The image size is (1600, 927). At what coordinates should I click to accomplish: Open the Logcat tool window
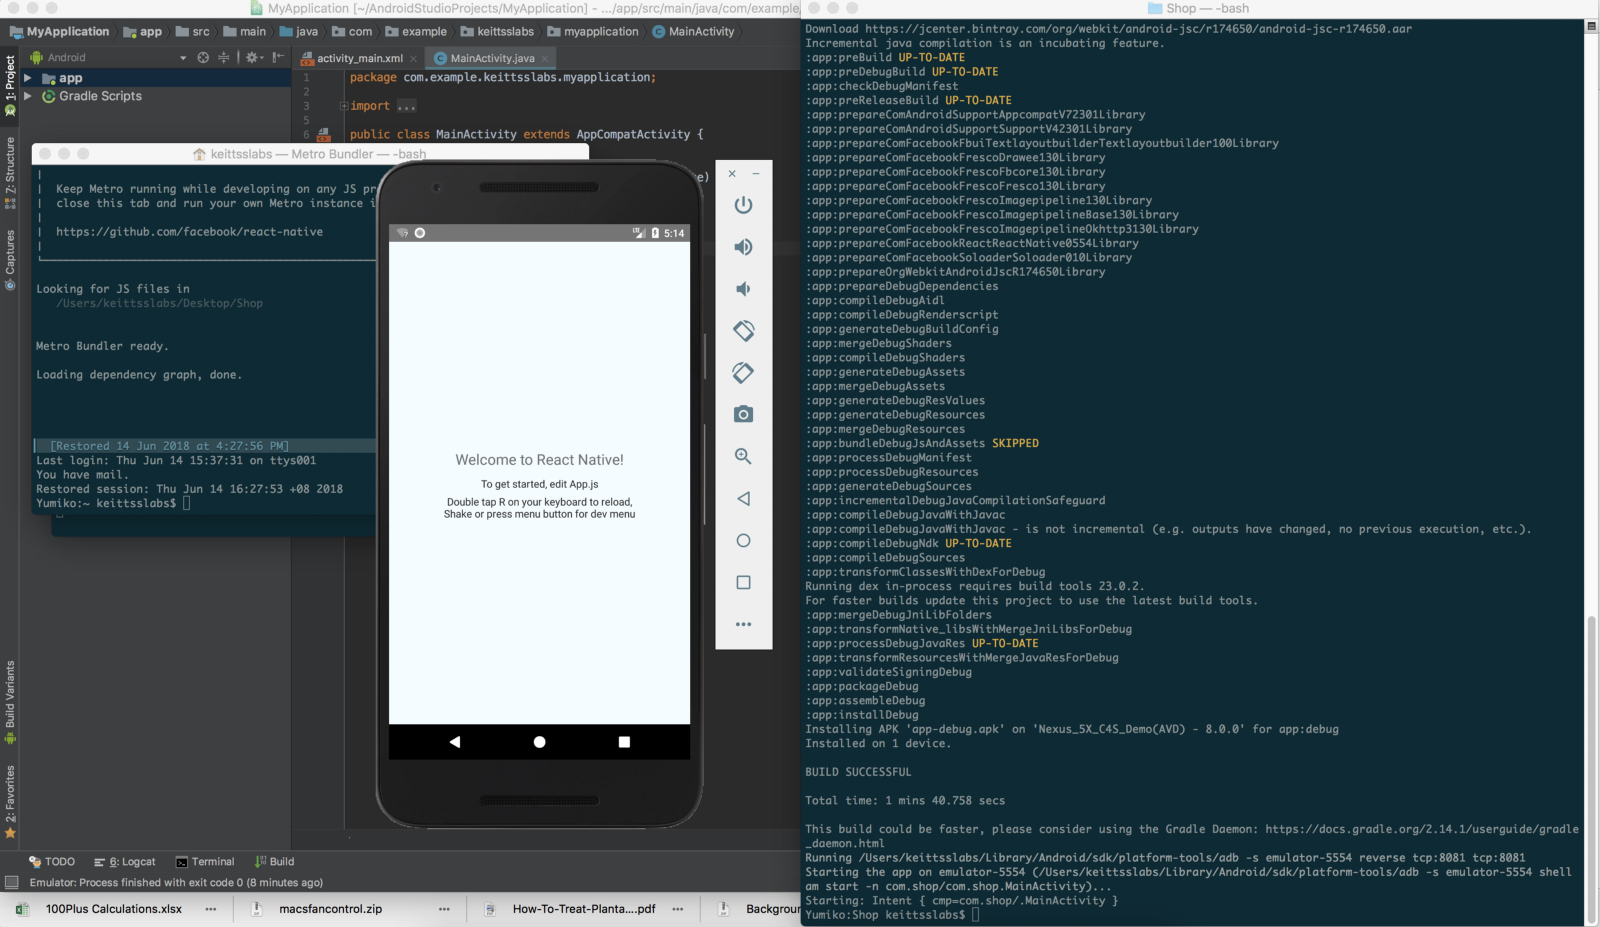125,861
